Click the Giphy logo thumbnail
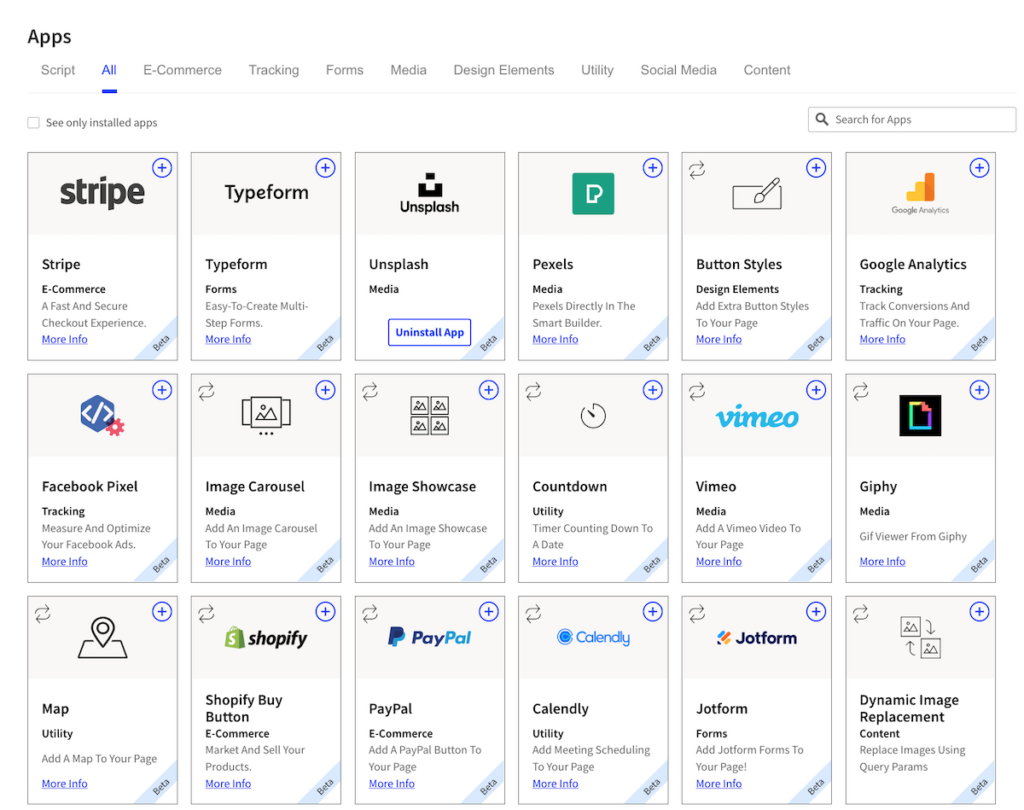The image size is (1024, 810). [x=920, y=415]
